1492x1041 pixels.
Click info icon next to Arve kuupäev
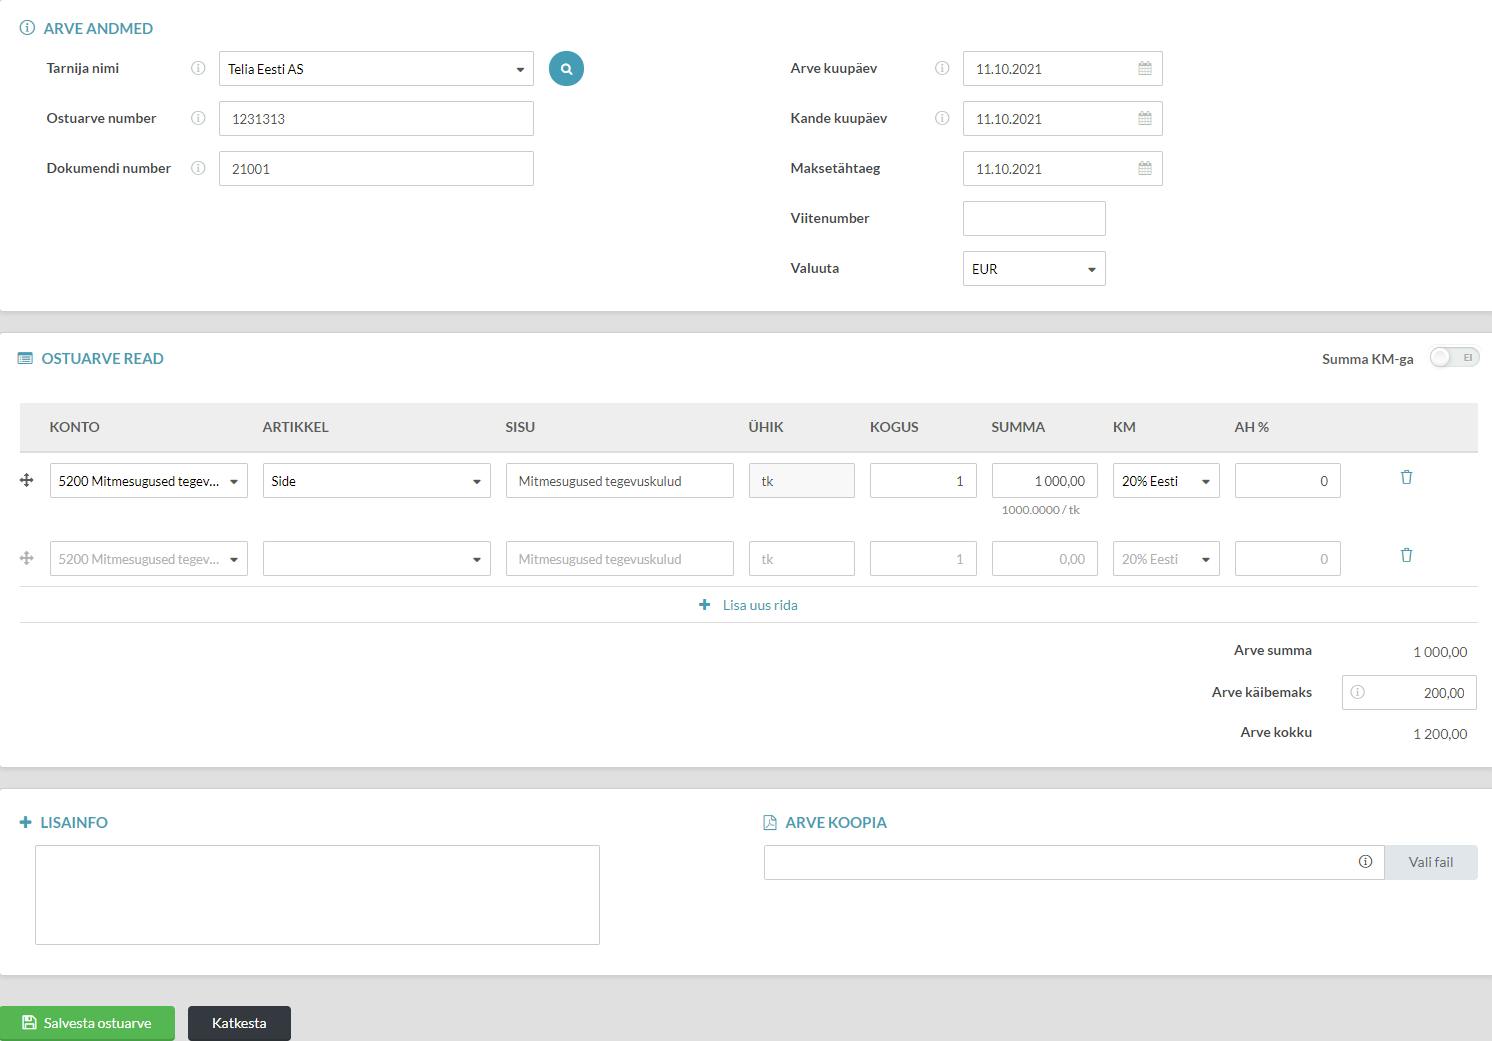[x=942, y=68]
